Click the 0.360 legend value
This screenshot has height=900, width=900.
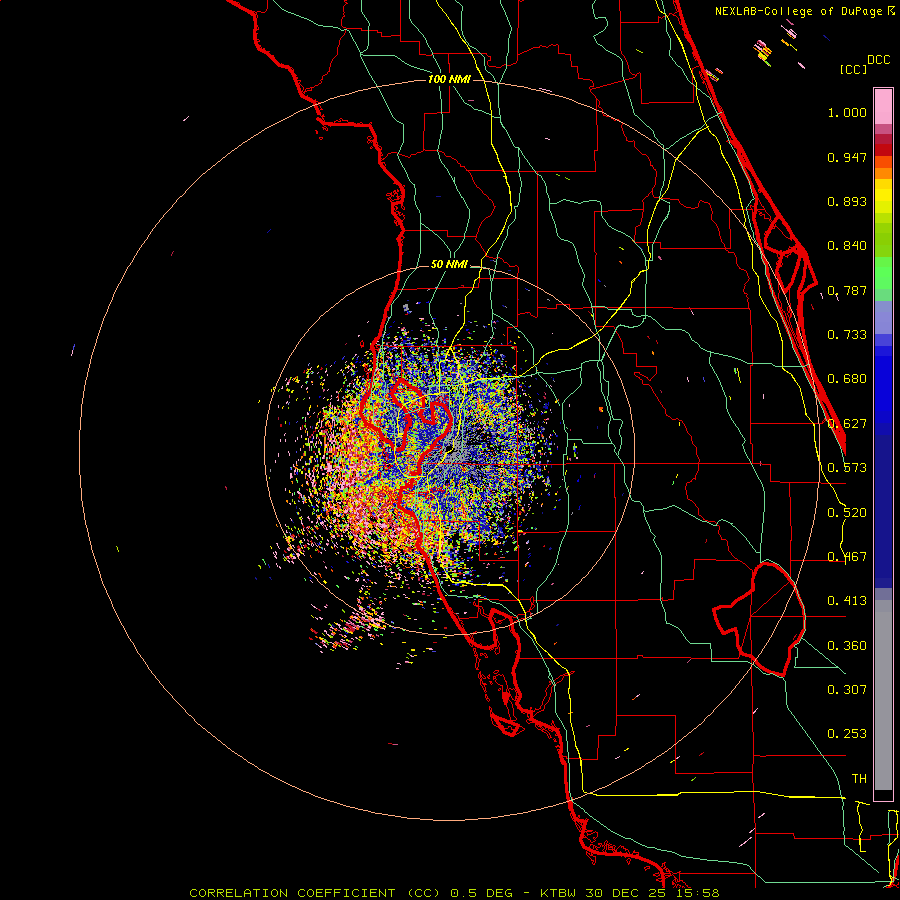point(847,646)
